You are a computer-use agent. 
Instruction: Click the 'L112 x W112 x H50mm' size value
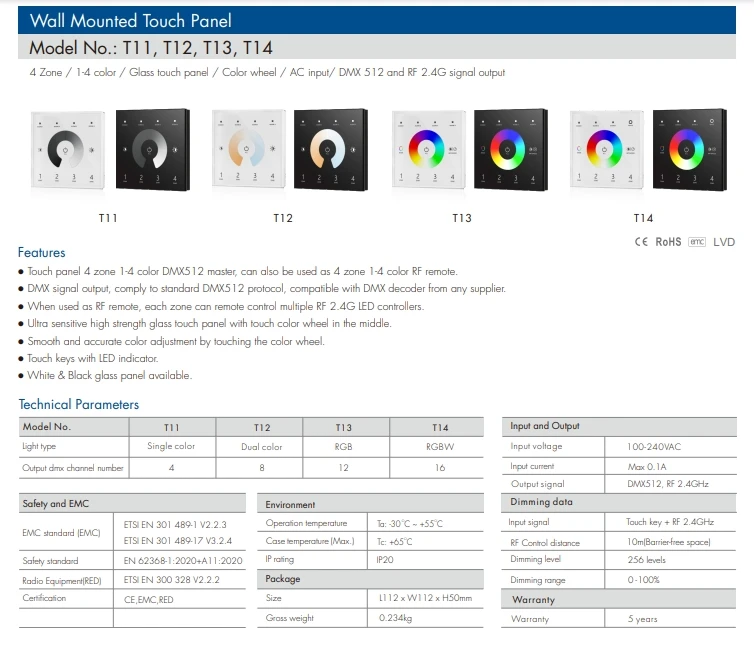coord(426,598)
